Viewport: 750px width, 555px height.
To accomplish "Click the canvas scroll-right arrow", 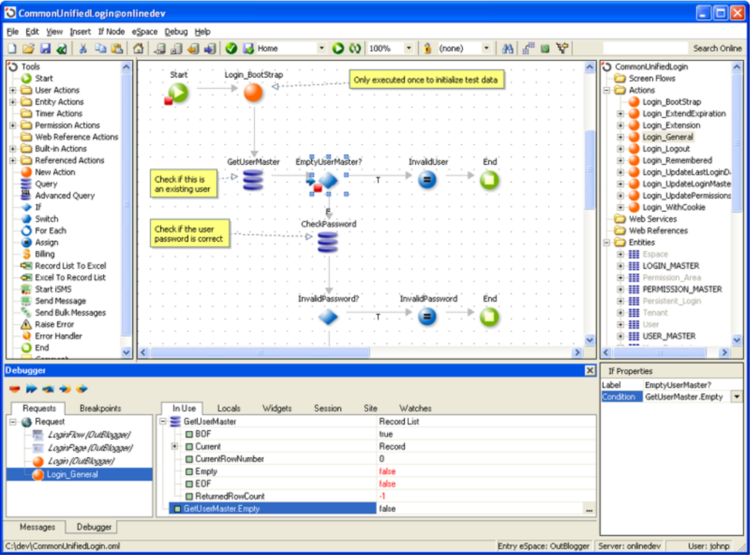I will coord(577,353).
